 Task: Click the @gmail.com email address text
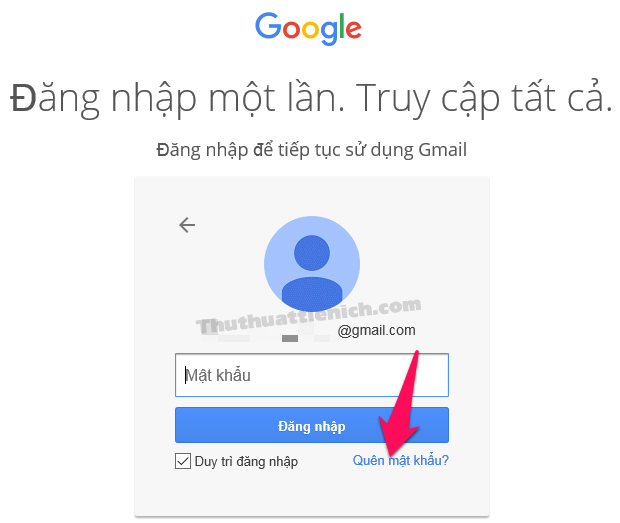[x=376, y=330]
